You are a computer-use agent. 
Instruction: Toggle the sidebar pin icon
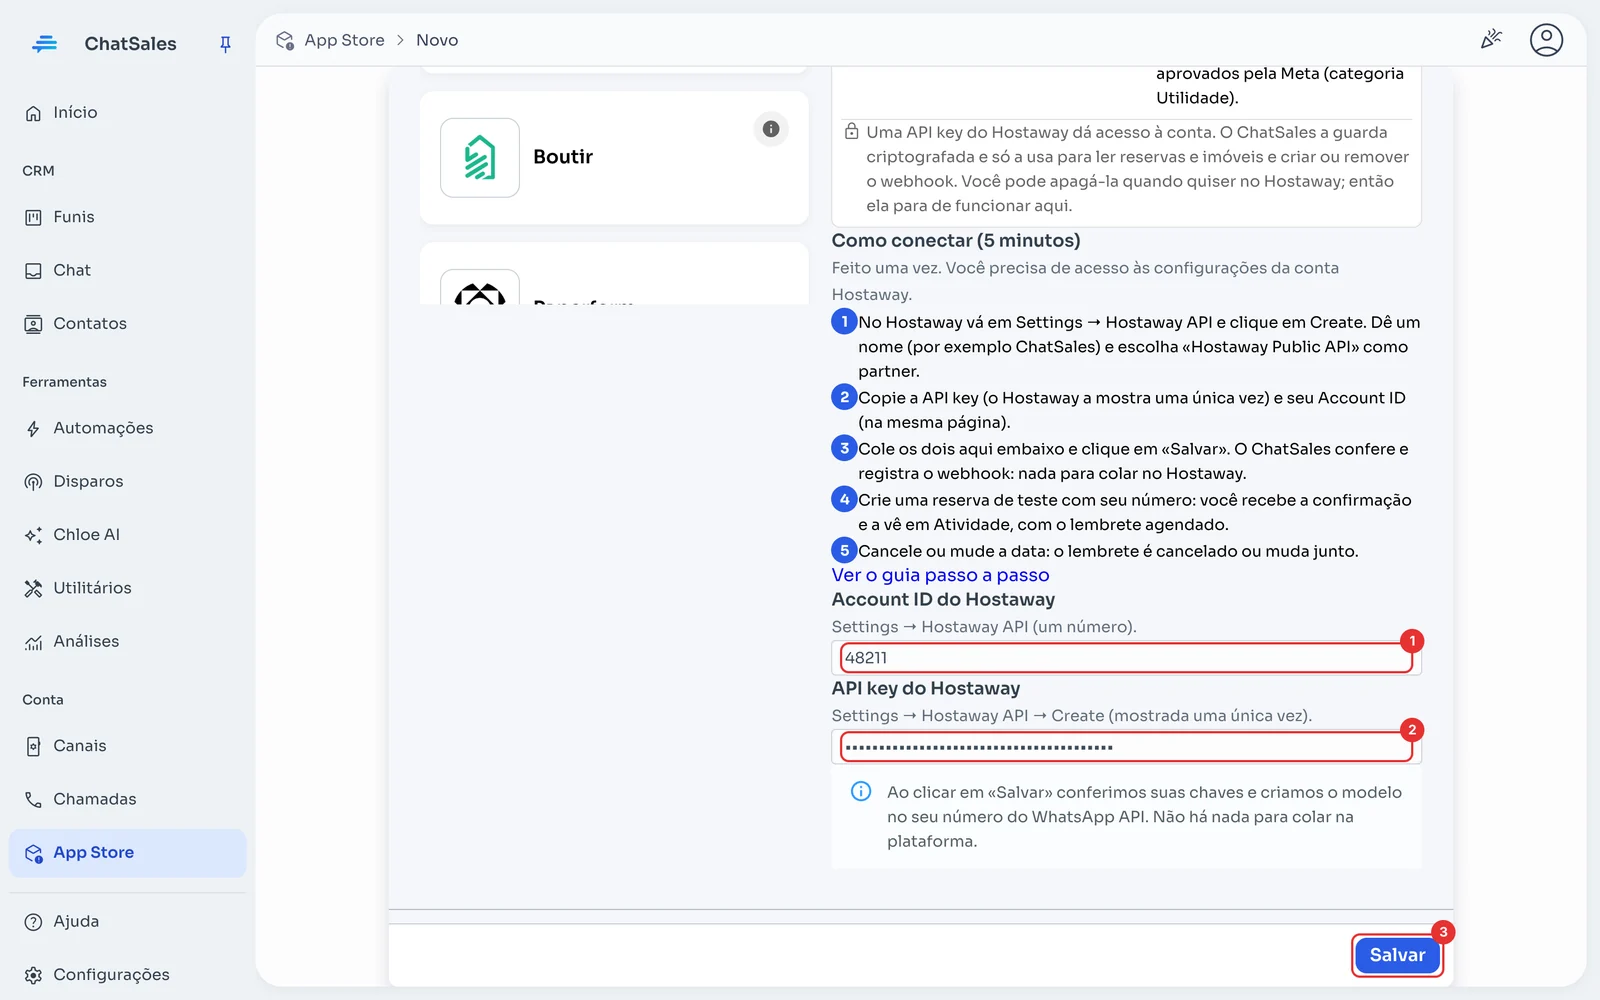point(225,44)
